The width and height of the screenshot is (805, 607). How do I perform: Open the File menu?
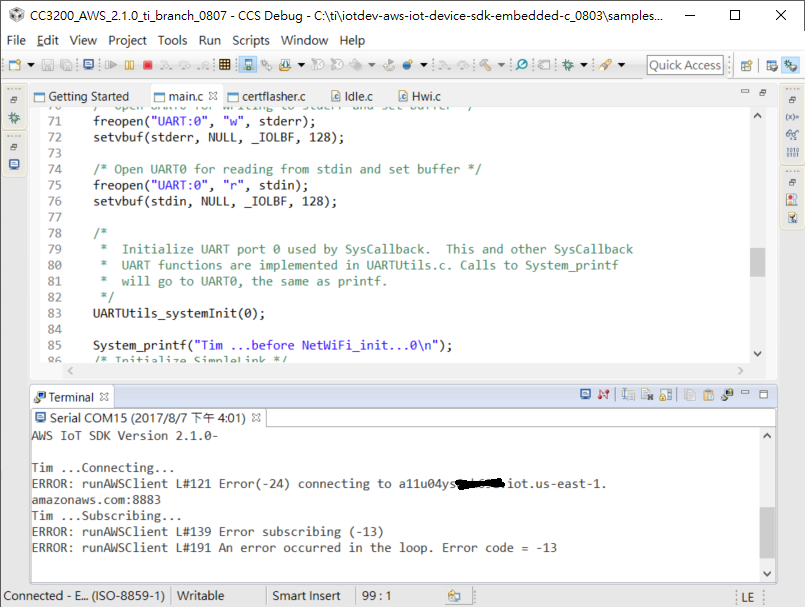(16, 40)
